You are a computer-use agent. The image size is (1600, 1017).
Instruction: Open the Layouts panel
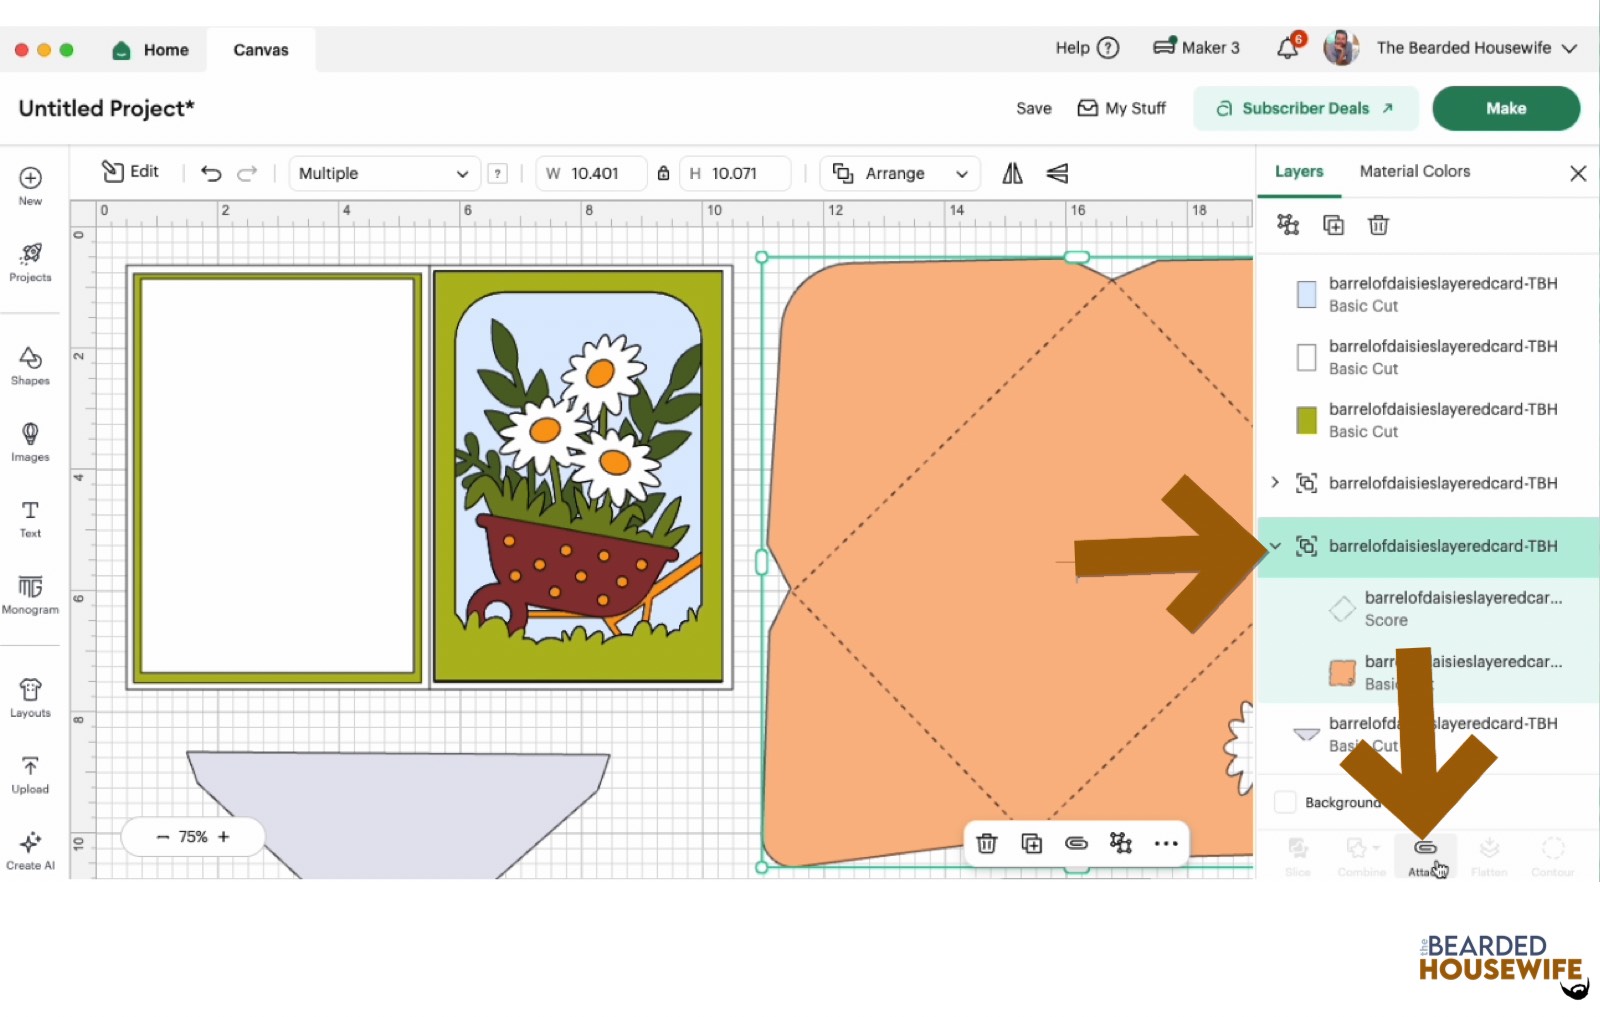click(x=30, y=697)
